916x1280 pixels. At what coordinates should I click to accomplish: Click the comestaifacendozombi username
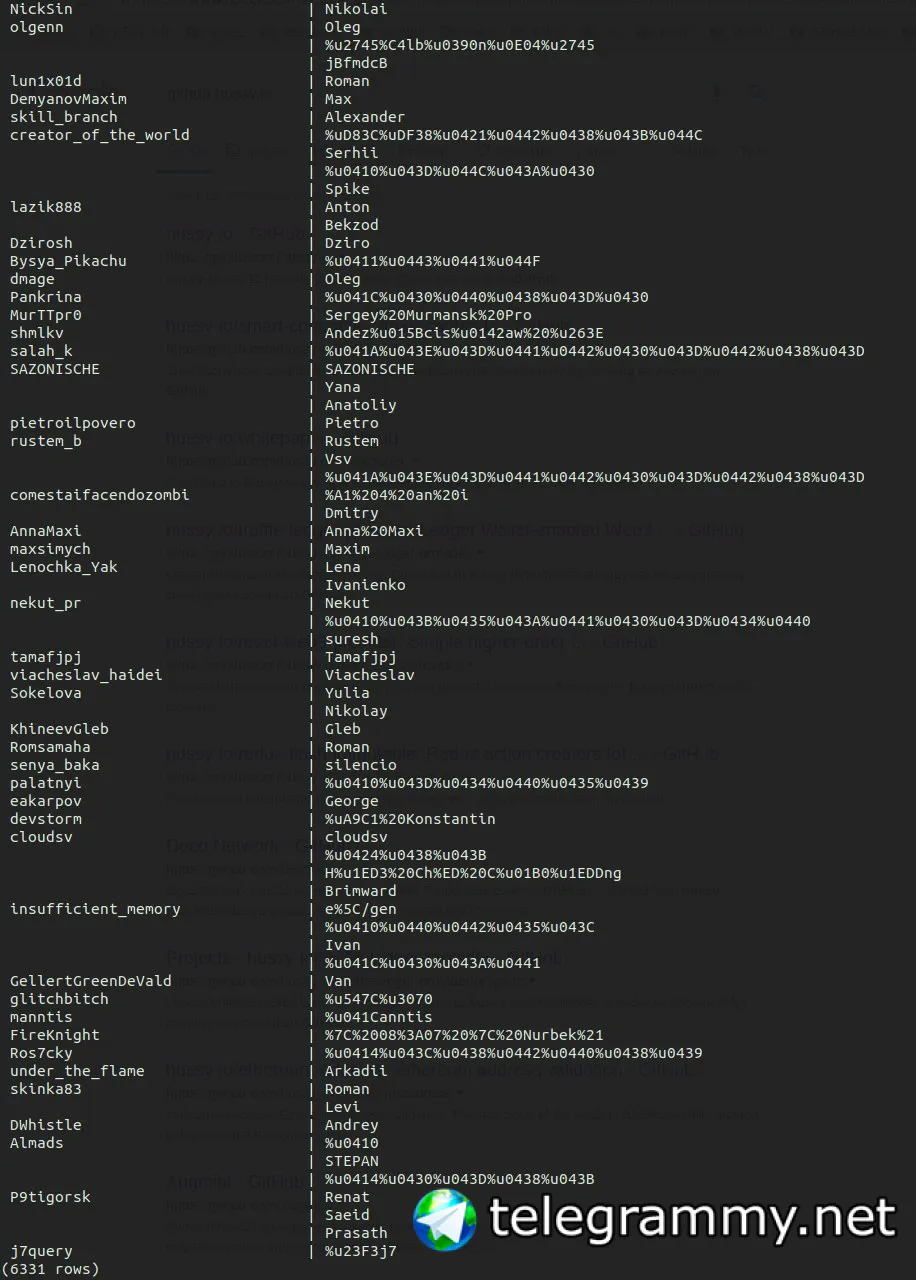100,495
